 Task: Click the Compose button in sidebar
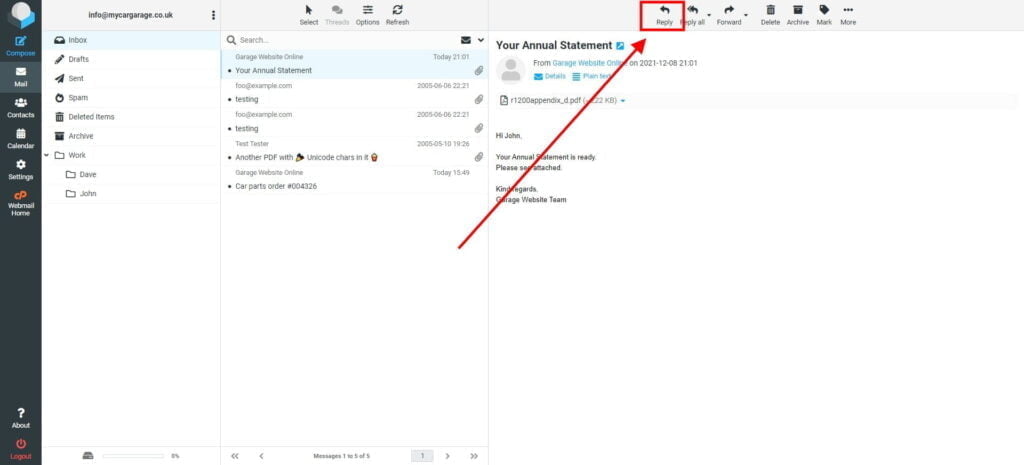(x=20, y=46)
